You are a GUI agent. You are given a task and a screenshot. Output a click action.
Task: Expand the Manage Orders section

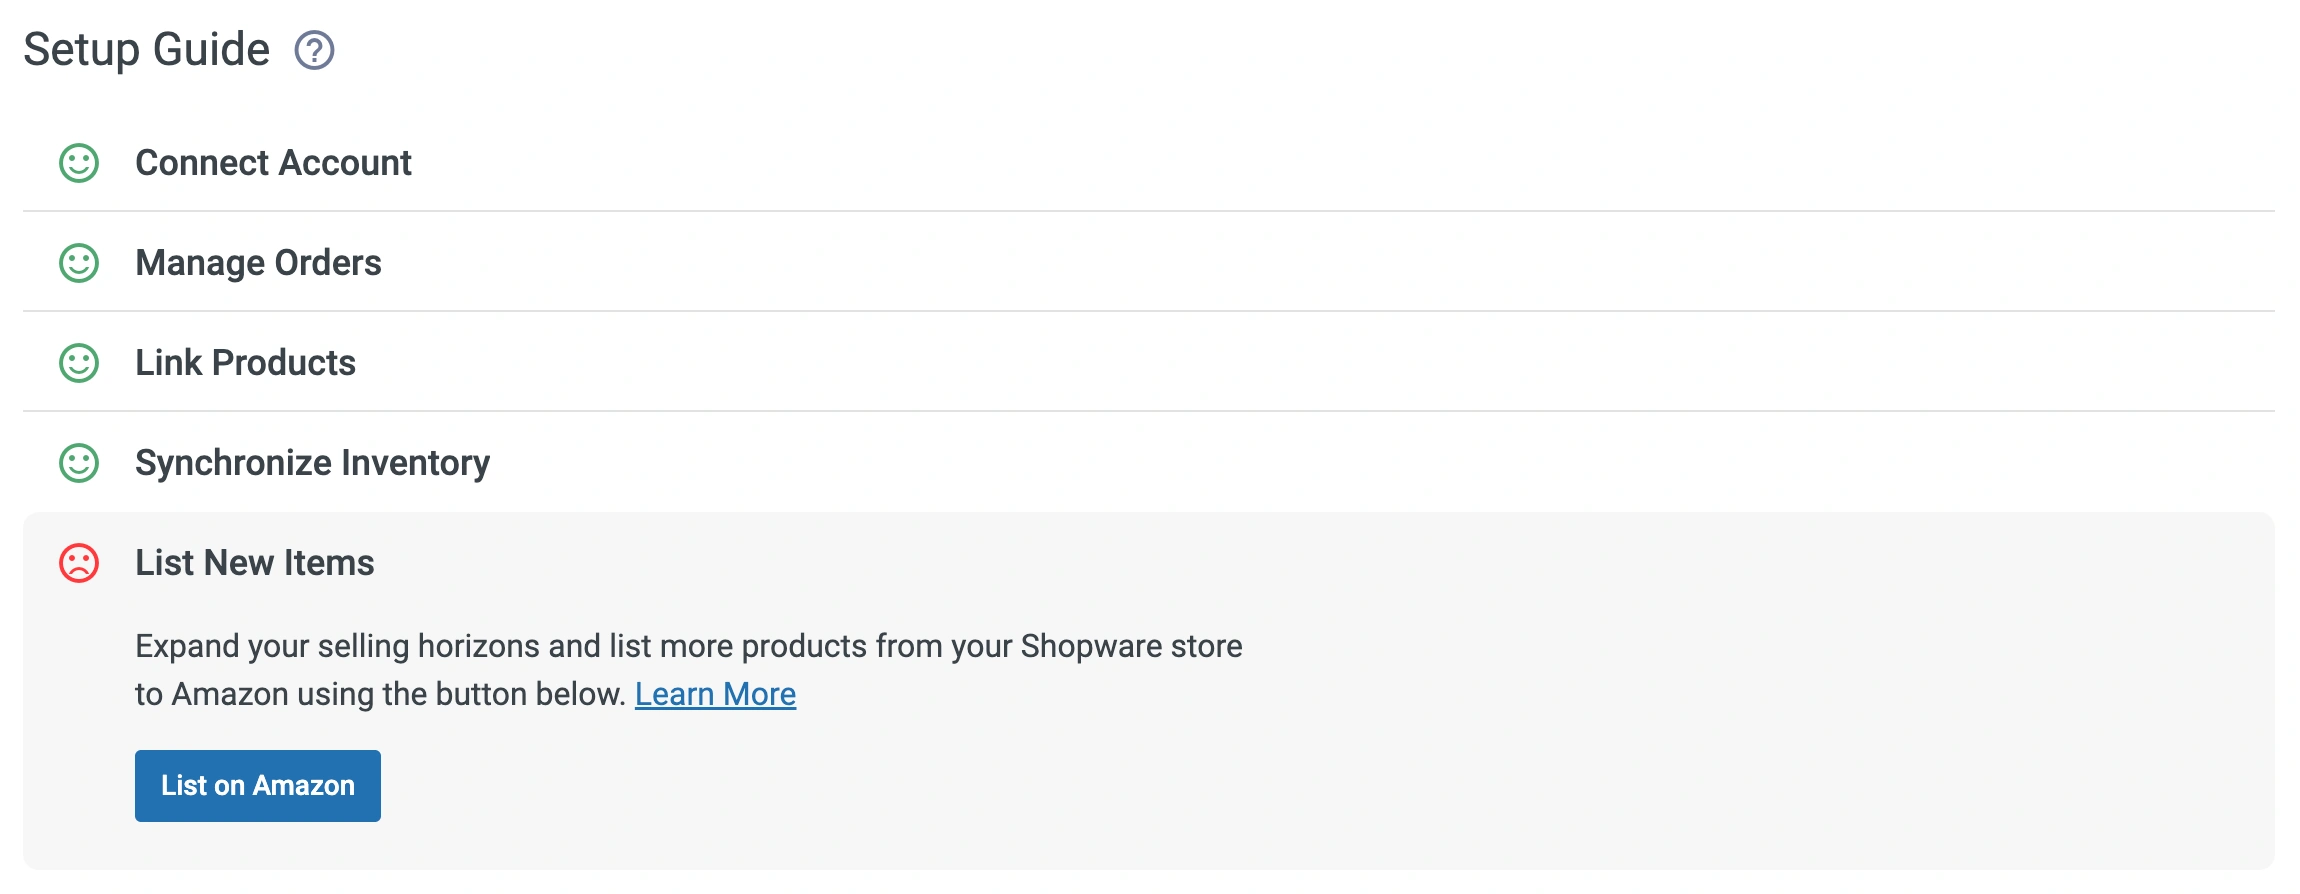point(258,262)
